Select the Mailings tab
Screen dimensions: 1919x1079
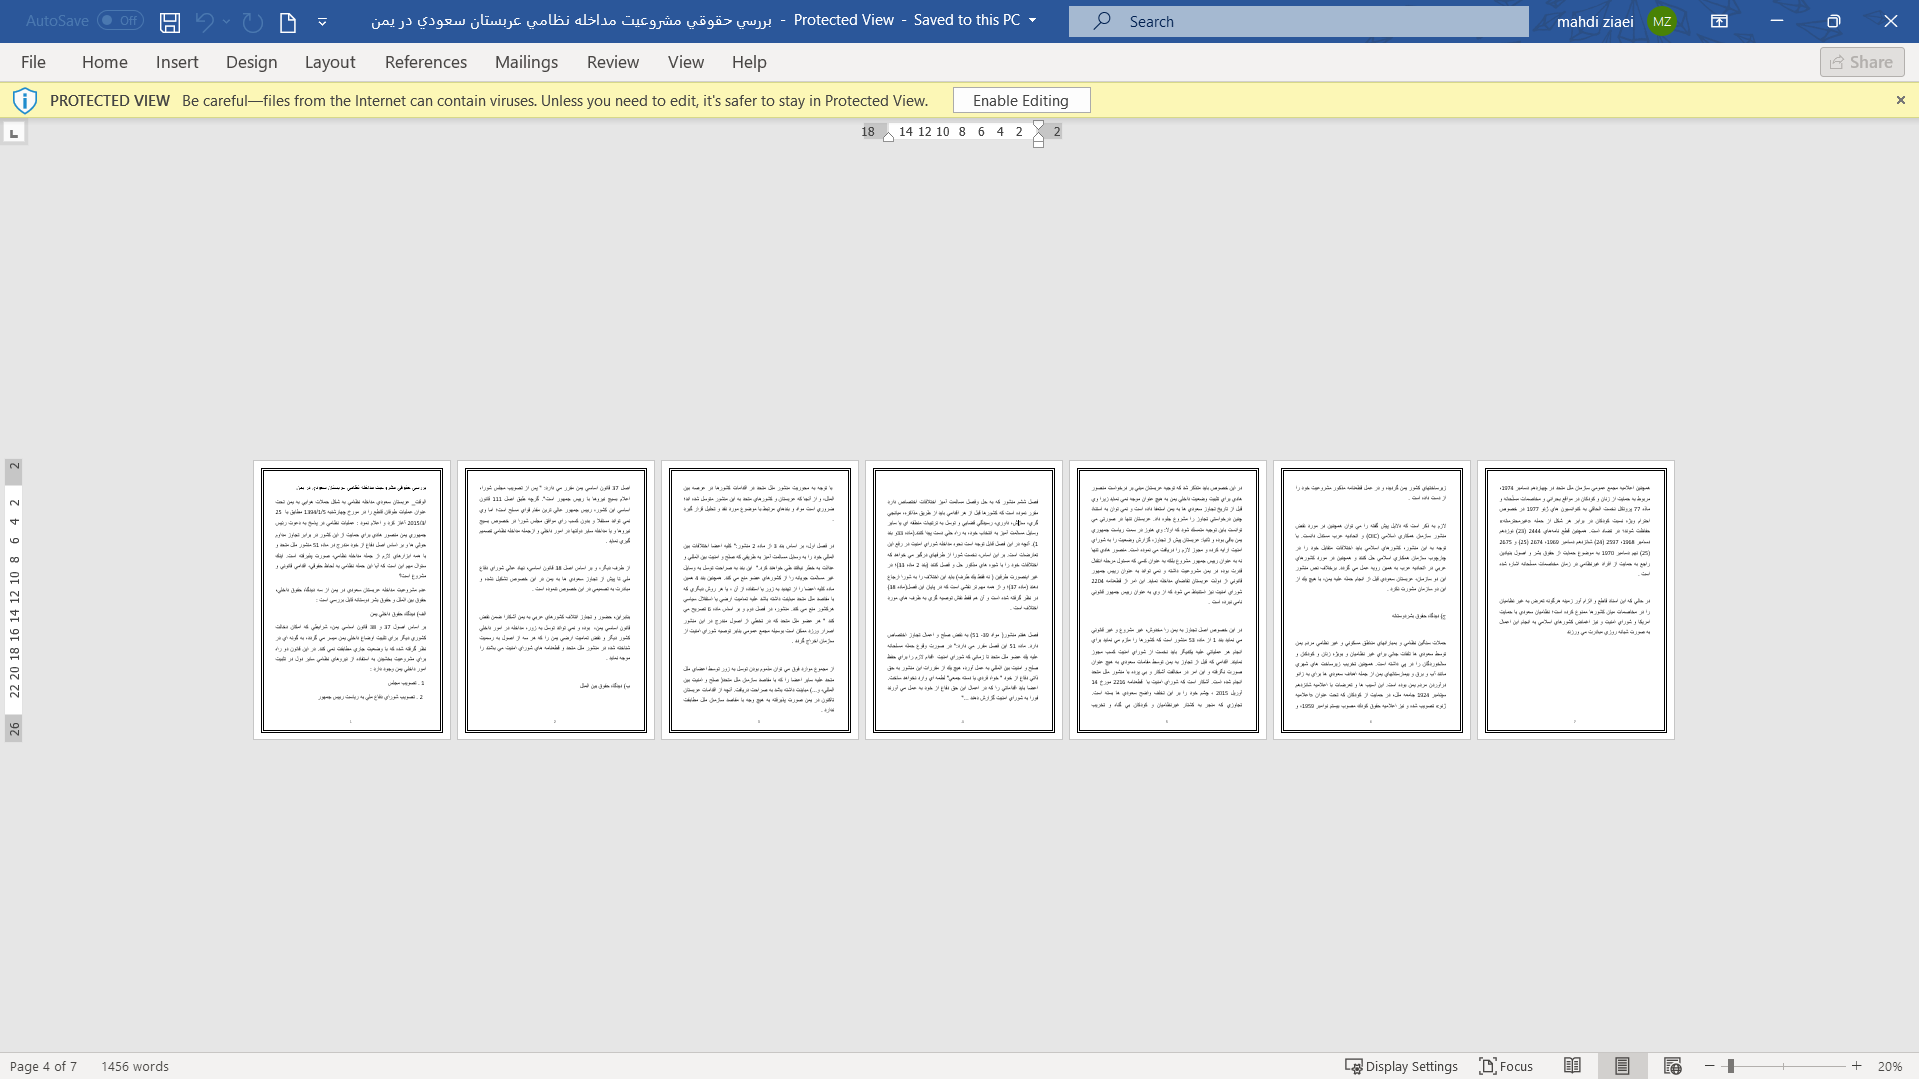tap(526, 62)
